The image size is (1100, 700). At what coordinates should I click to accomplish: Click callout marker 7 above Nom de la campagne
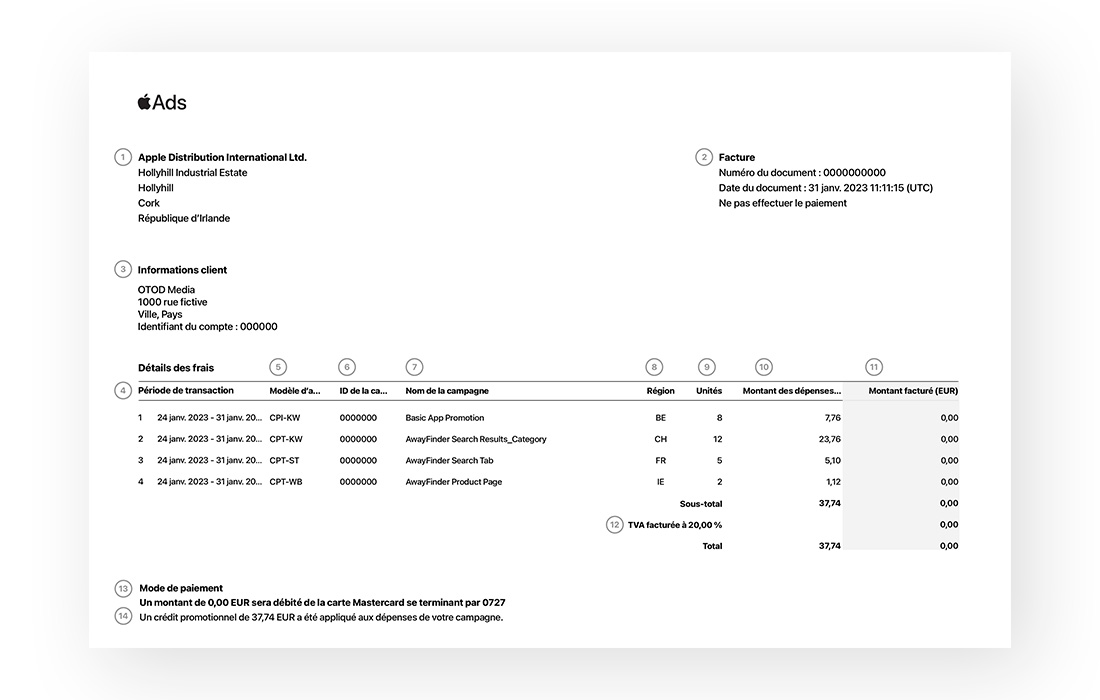414,367
